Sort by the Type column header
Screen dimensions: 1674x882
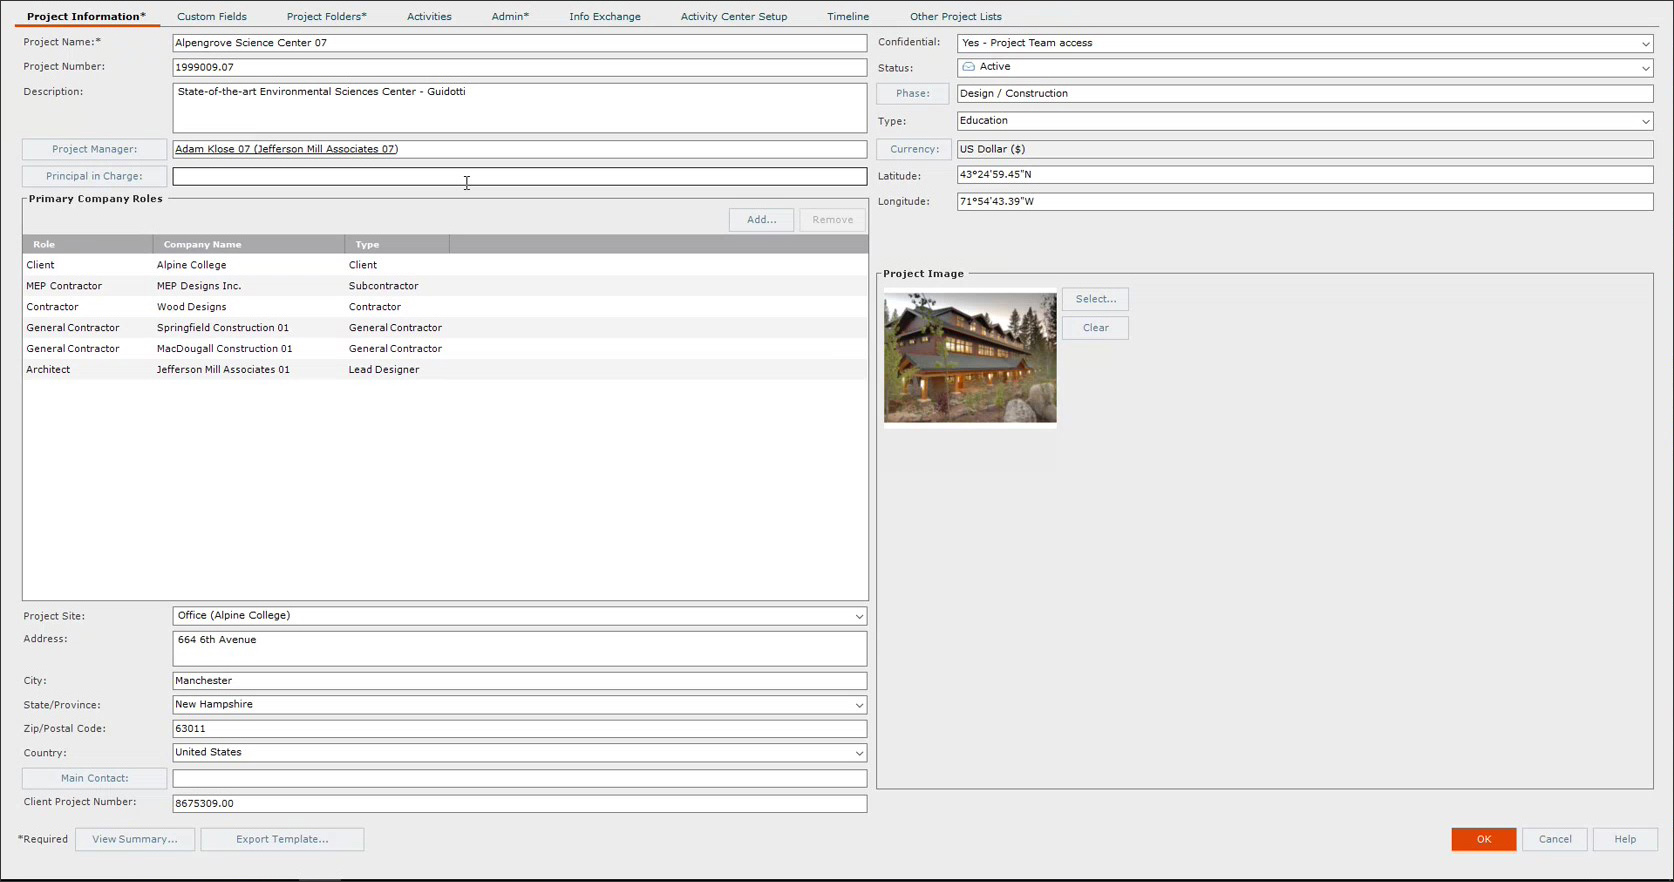[397, 244]
